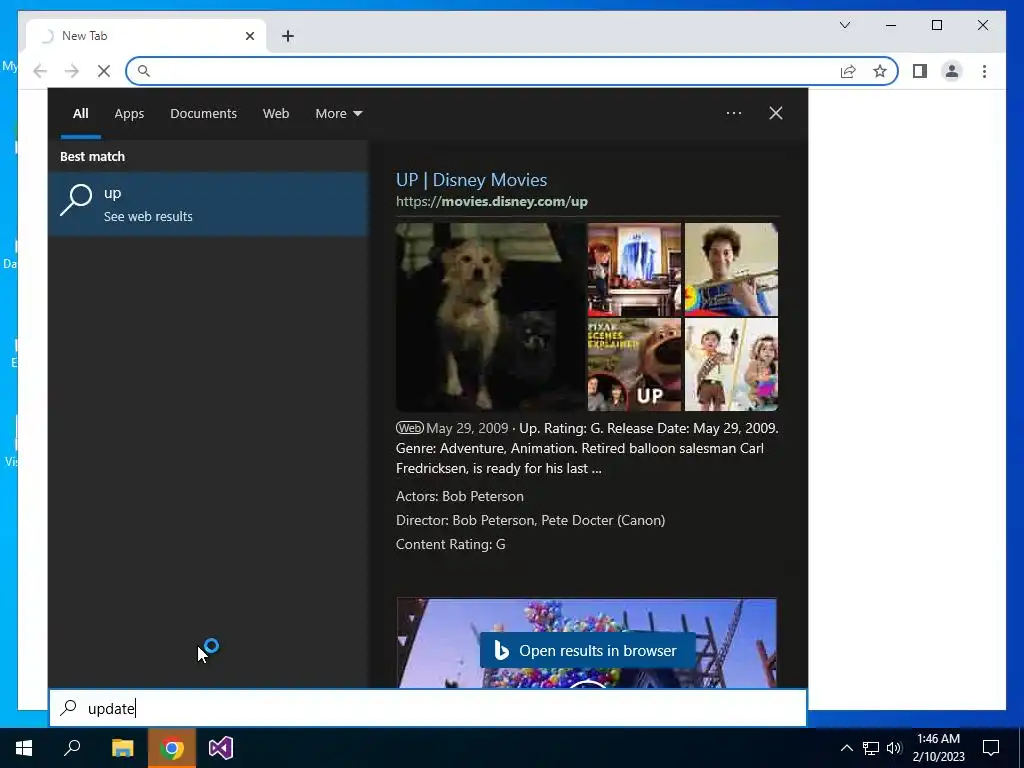Image resolution: width=1024 pixels, height=768 pixels.
Task: Open a new Chrome tab
Action: (288, 36)
